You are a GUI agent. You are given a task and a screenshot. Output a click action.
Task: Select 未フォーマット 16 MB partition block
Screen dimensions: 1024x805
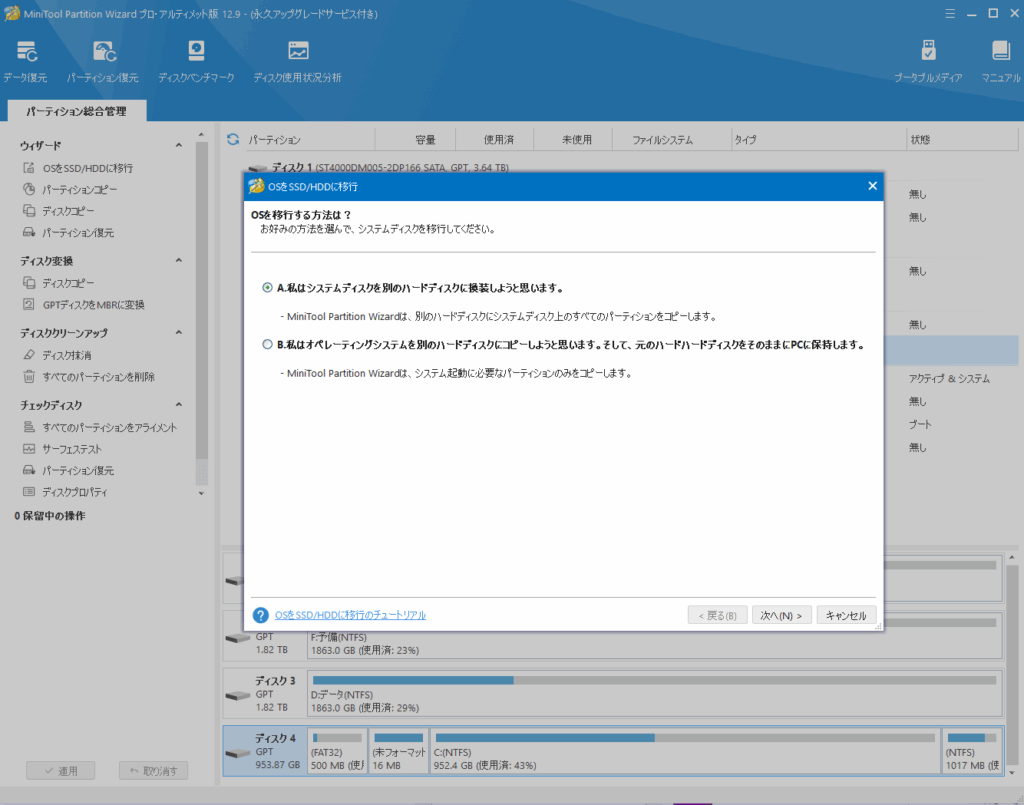398,751
